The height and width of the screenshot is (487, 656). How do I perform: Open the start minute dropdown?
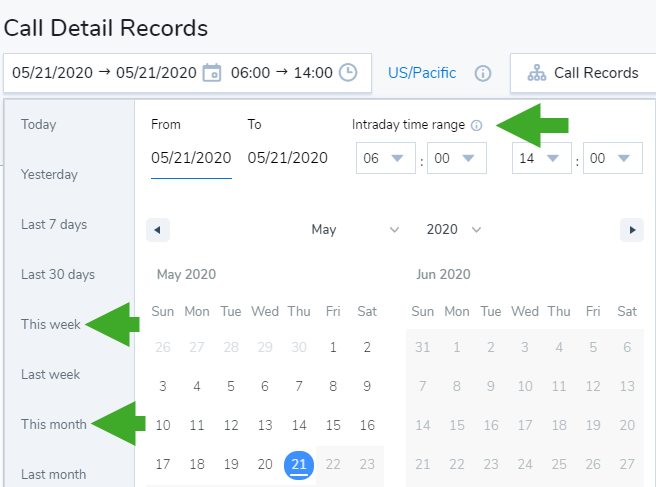click(x=456, y=158)
